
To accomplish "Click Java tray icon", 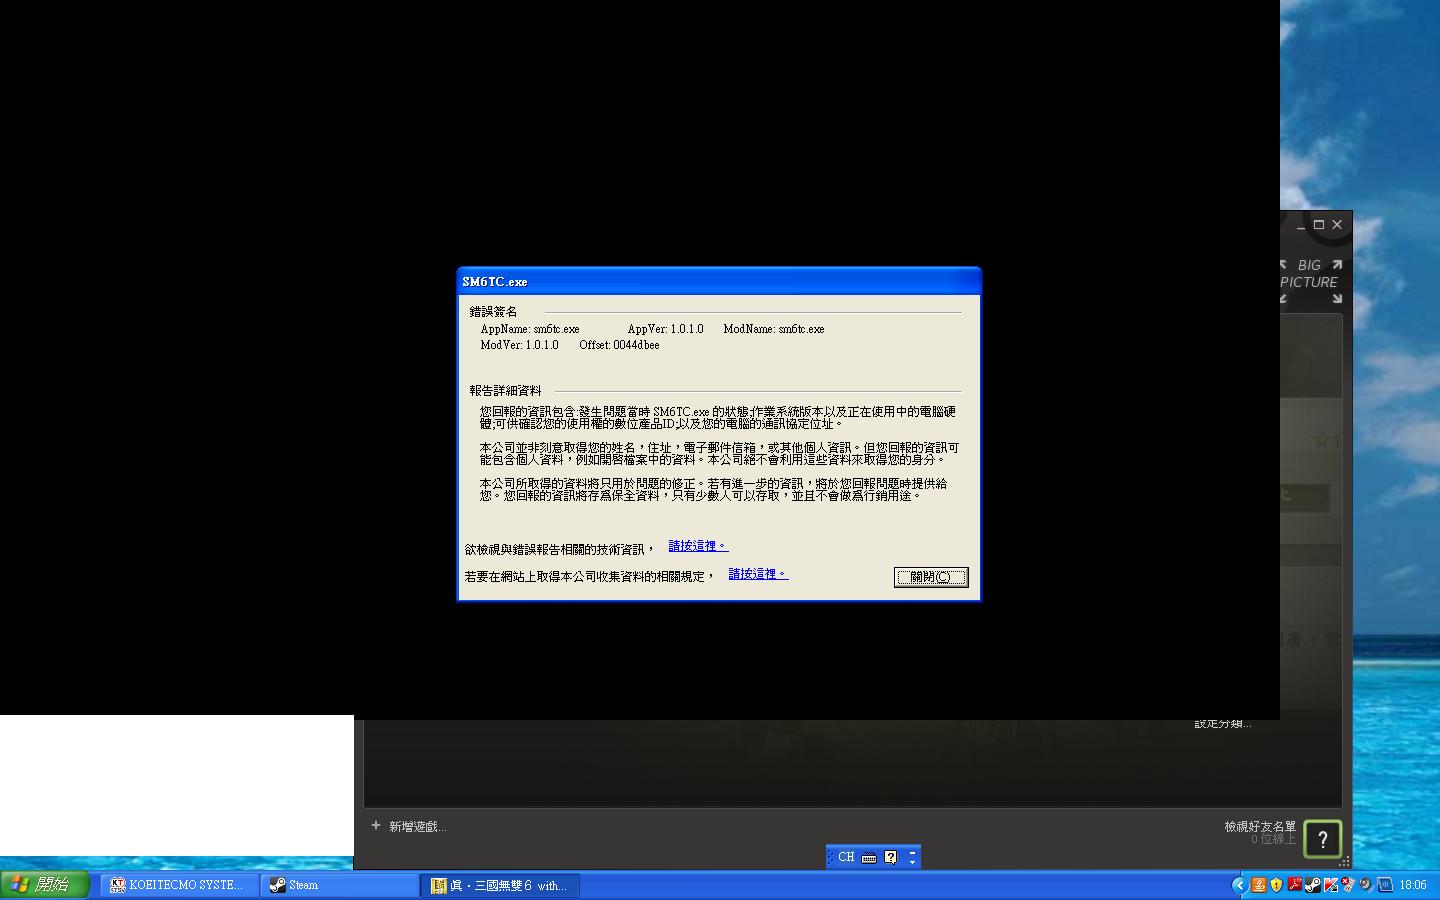I will (1259, 885).
